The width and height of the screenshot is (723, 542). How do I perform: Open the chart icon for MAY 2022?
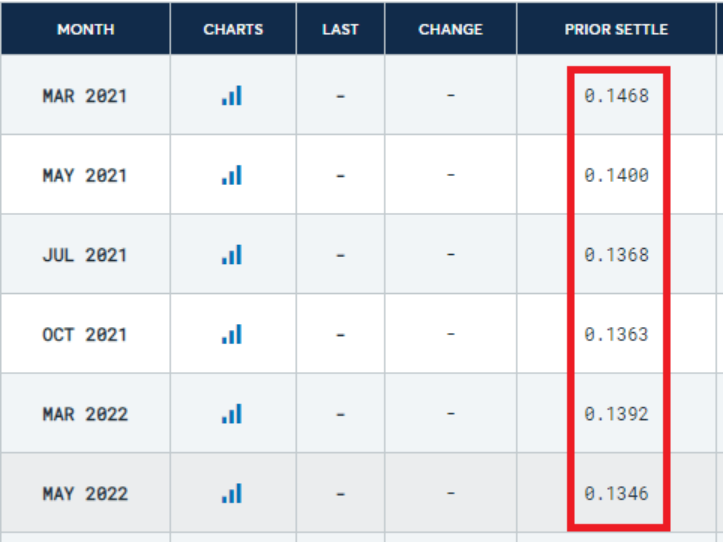coord(232,493)
